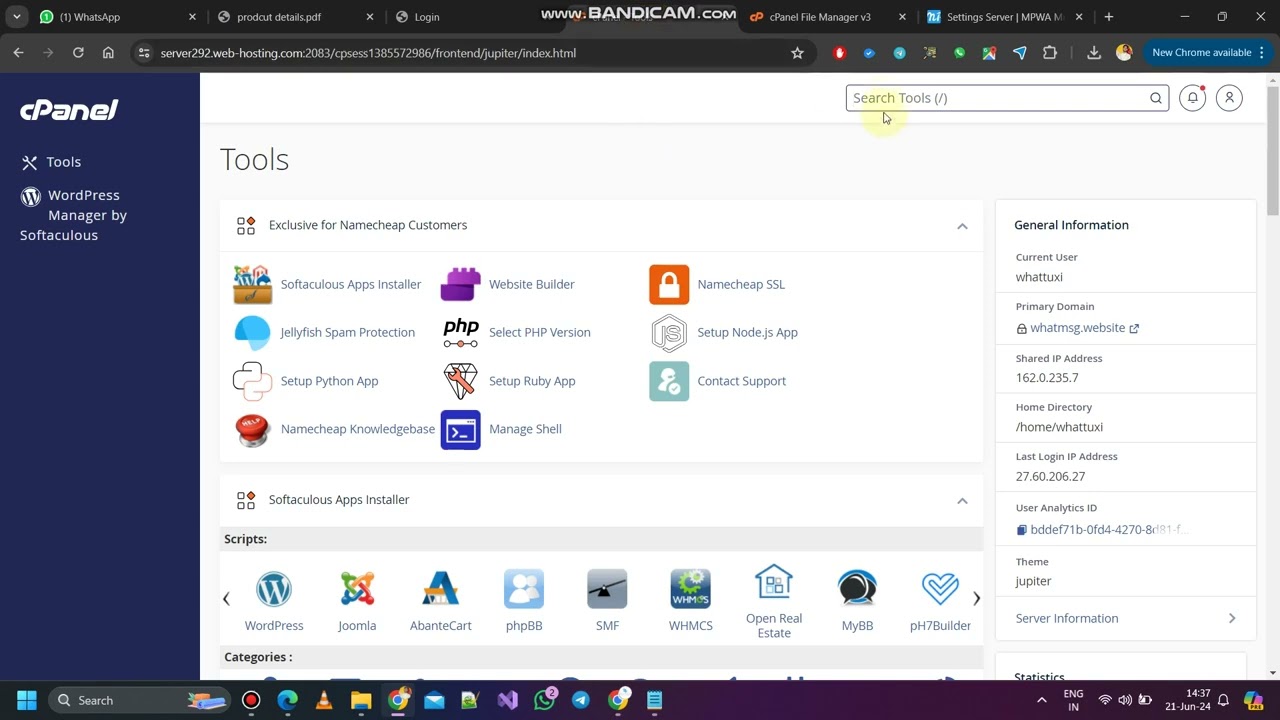Install Joomla script icon
The width and height of the screenshot is (1280, 720).
coord(357,589)
